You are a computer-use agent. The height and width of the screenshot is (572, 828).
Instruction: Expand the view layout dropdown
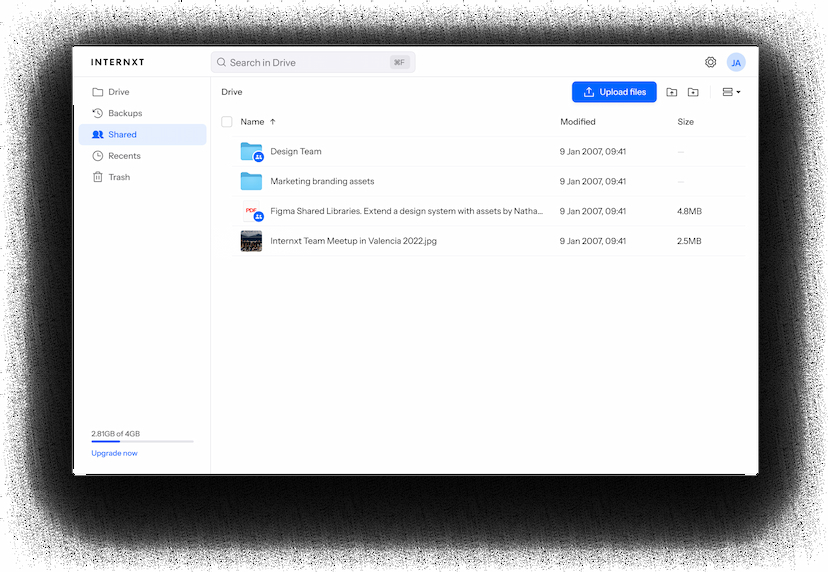point(731,92)
